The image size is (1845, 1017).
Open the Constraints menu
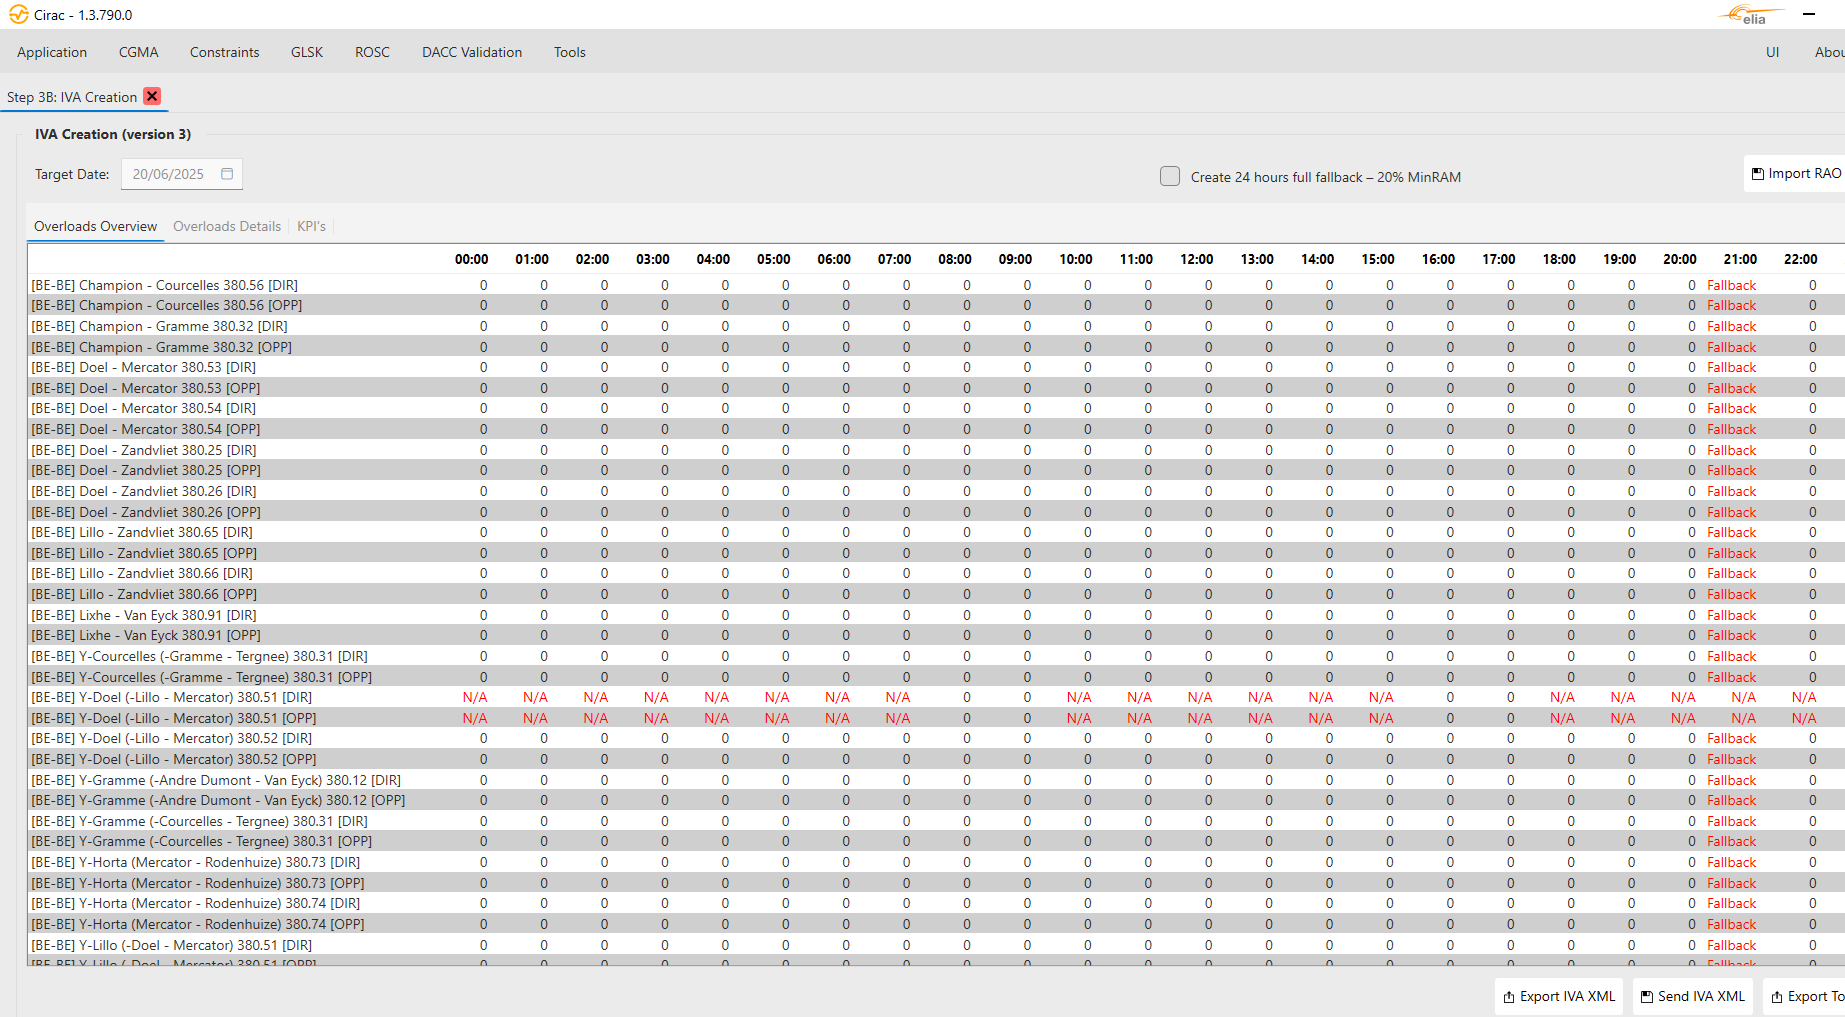(224, 52)
